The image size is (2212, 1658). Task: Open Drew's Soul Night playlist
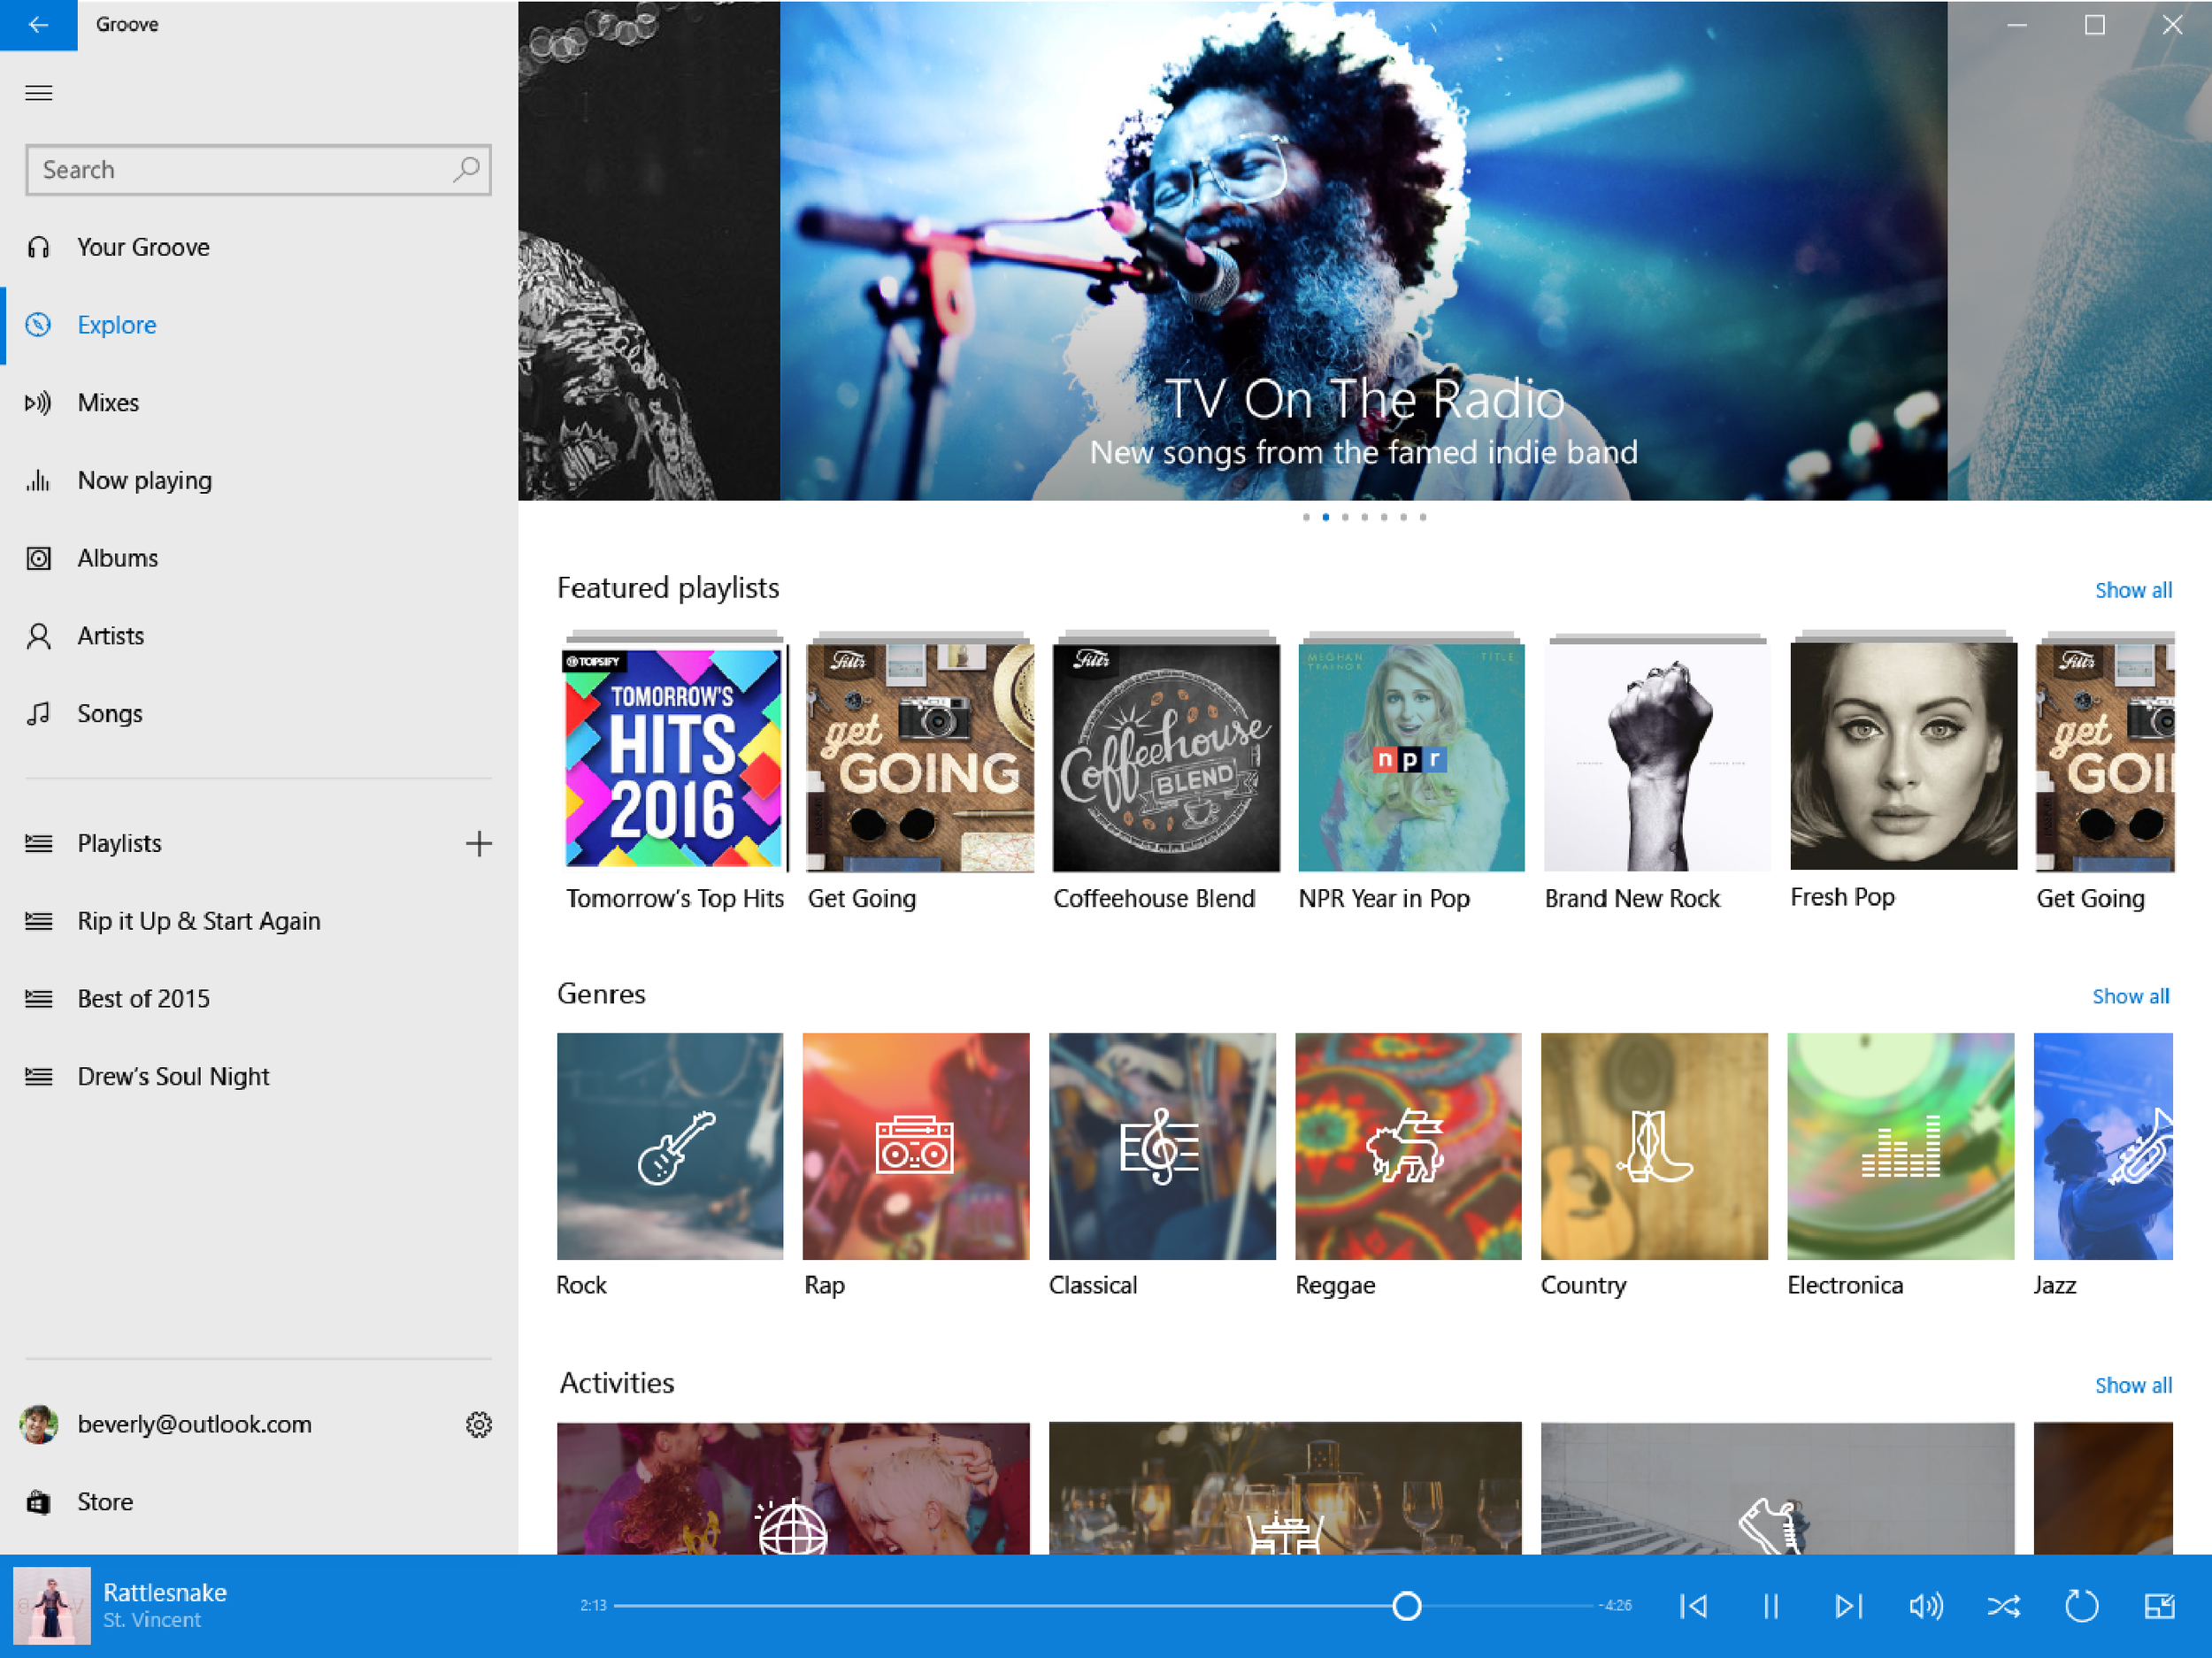259,1076
